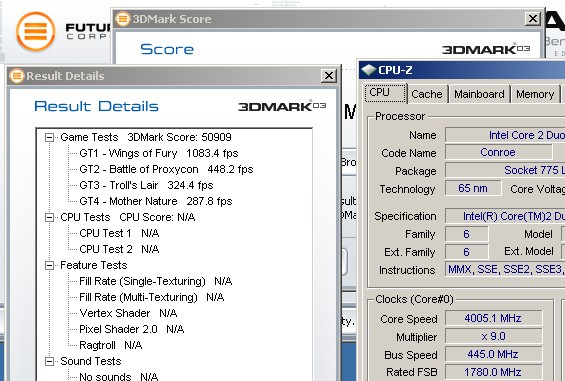Click the 3DMark Score title bar icon

[123, 19]
